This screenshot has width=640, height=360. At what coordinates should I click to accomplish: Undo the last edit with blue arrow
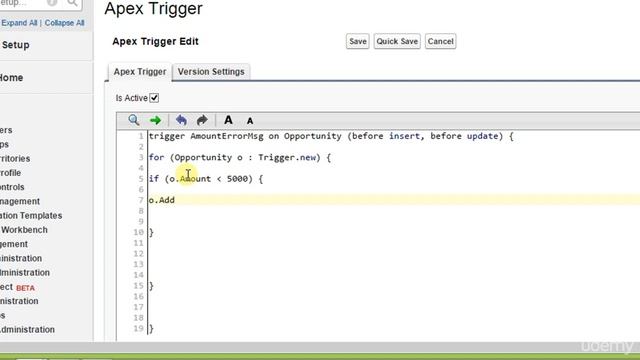point(181,120)
